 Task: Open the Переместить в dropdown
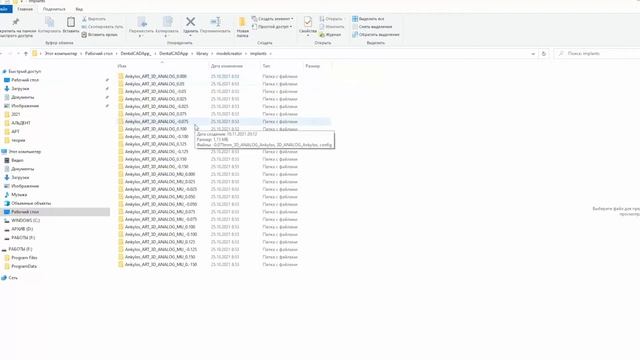pos(141,36)
